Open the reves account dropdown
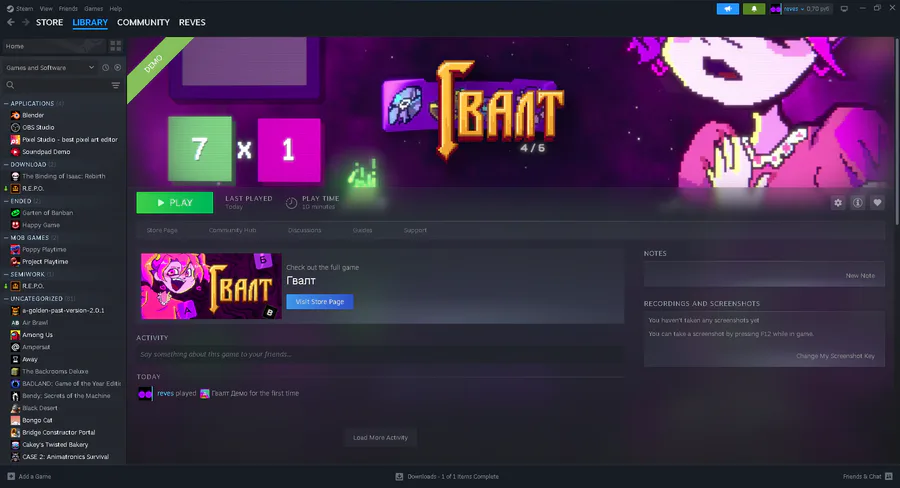Viewport: 900px width, 488px height. (800, 9)
